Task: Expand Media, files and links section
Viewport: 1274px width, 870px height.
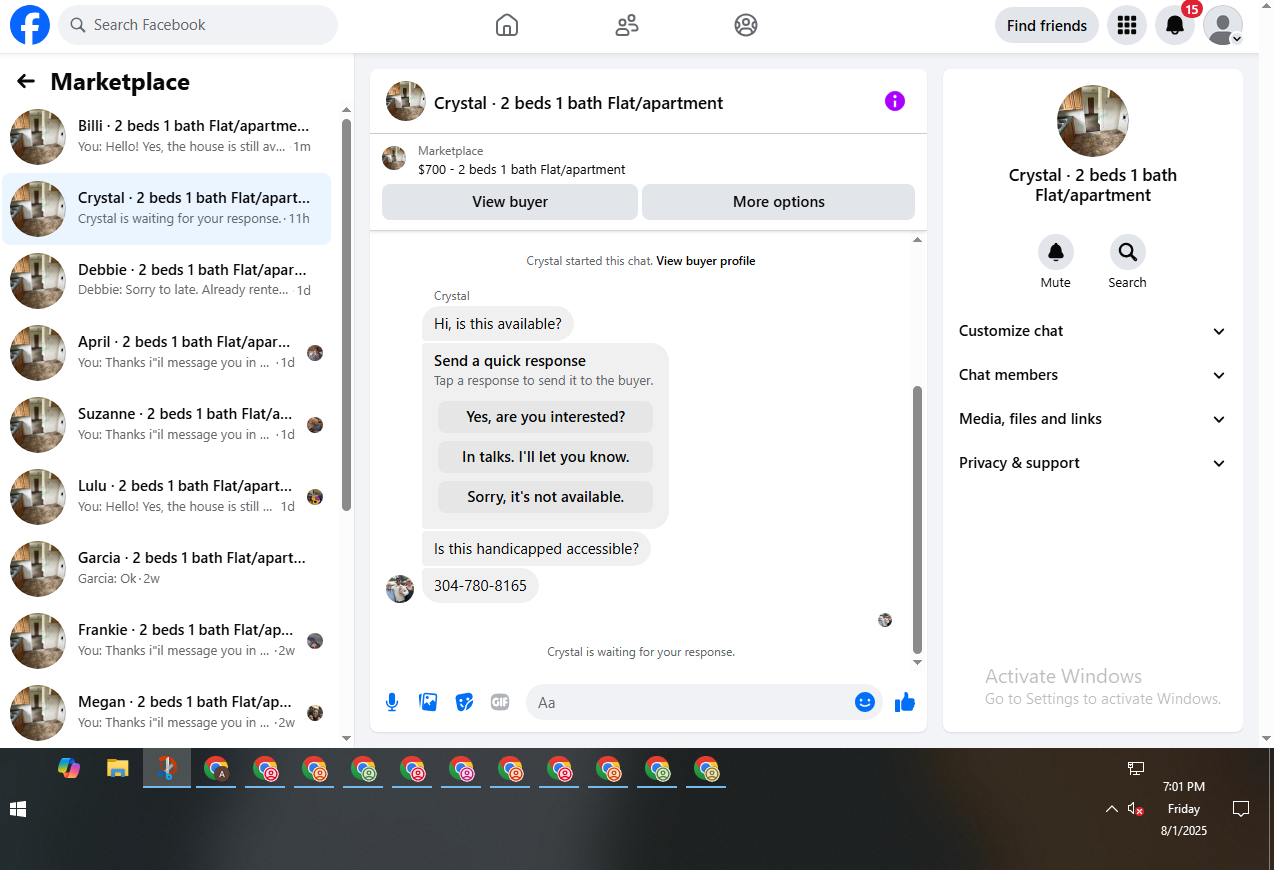Action: (1092, 419)
